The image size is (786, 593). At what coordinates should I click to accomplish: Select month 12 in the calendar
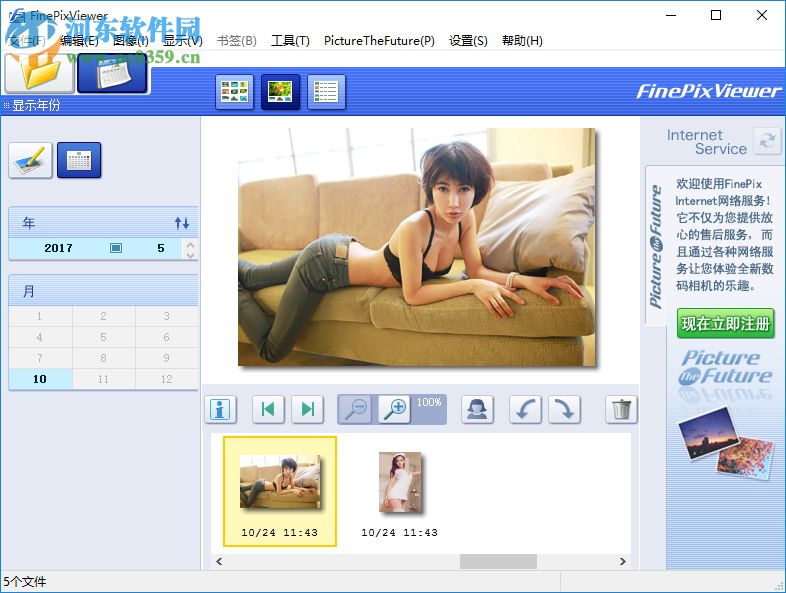point(166,379)
